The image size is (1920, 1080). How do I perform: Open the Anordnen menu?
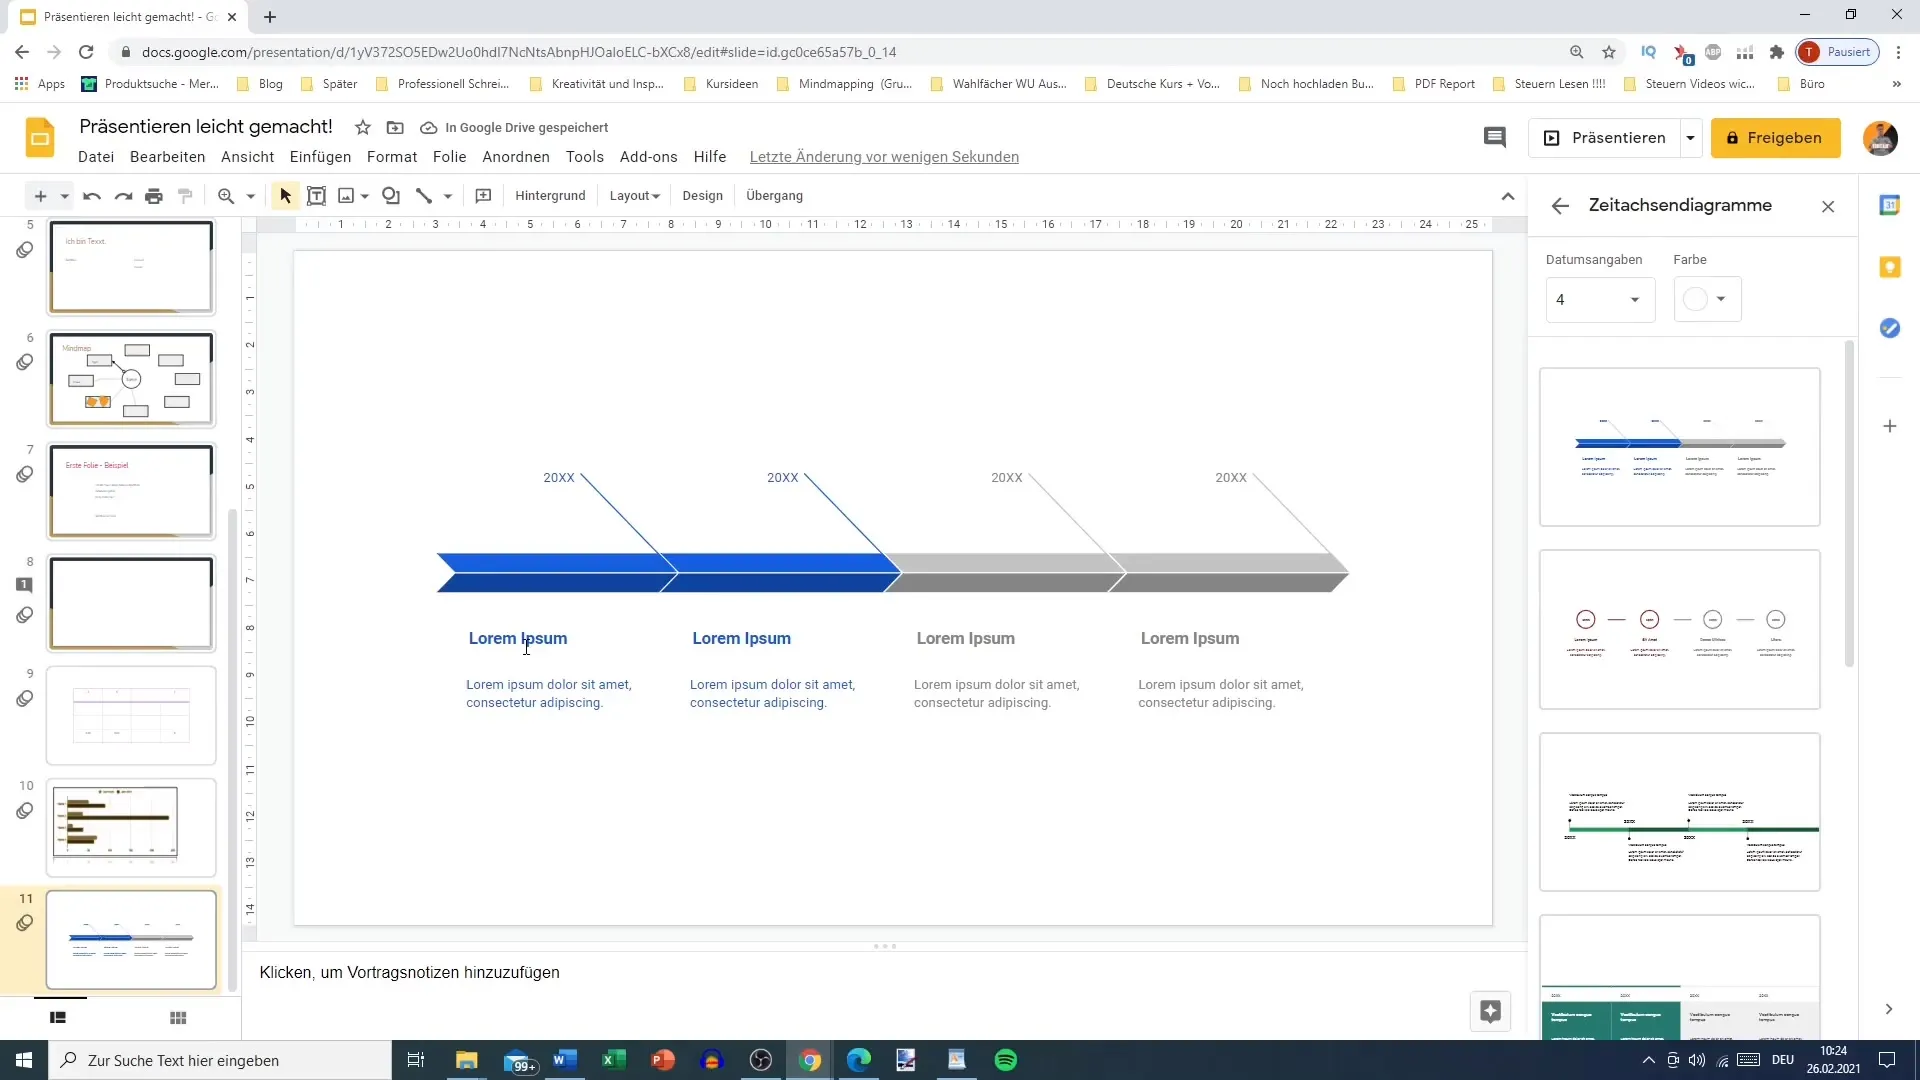point(516,157)
